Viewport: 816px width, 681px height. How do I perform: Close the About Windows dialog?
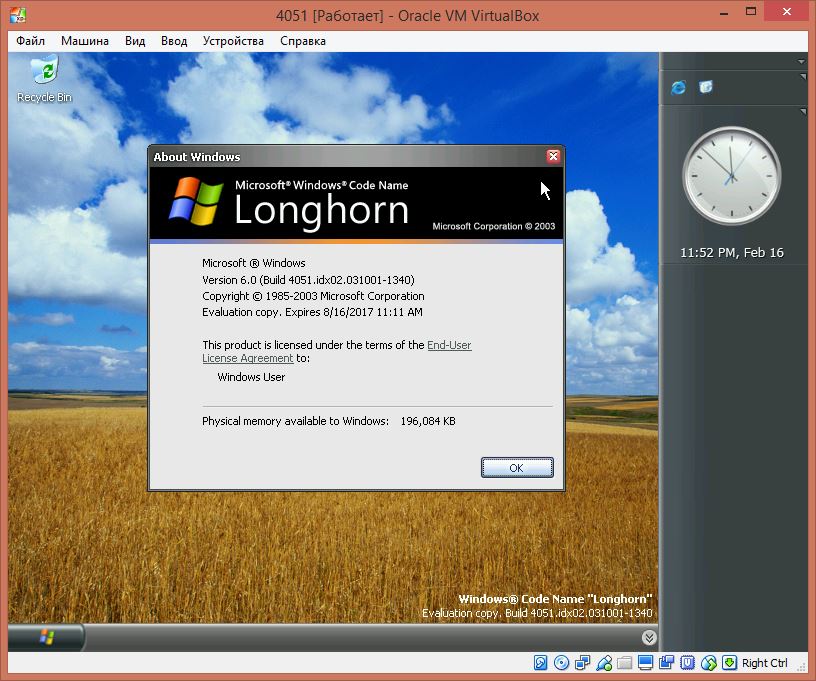(x=553, y=156)
